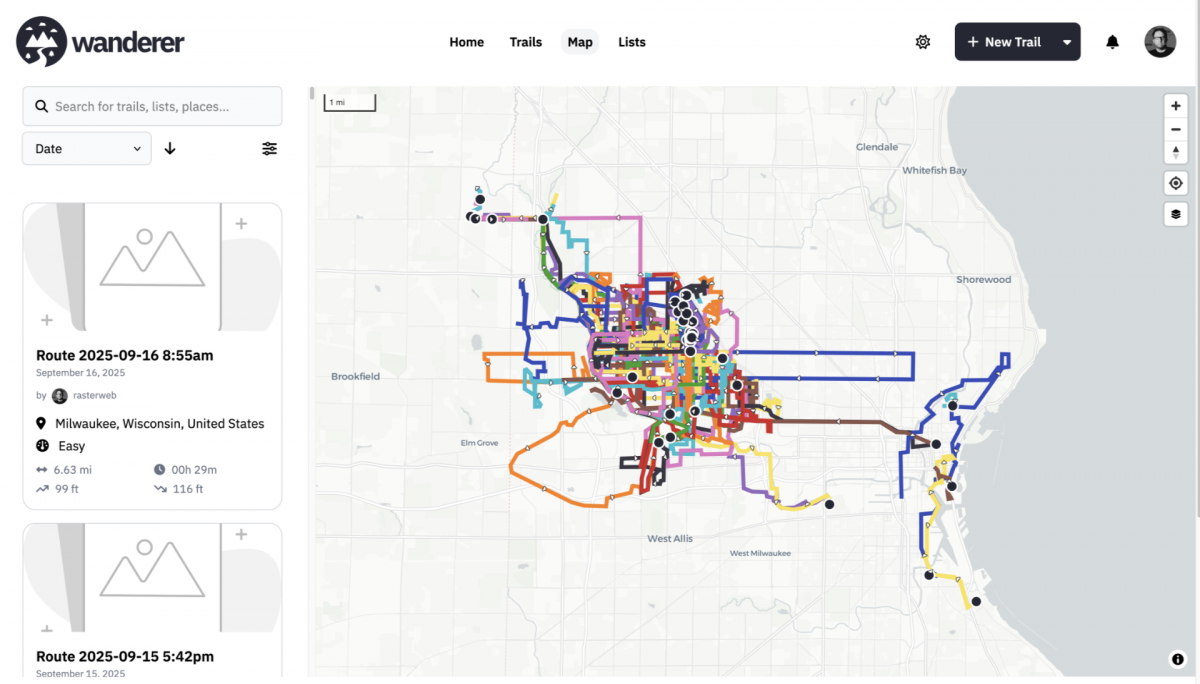Toggle sort direction arrow
The image size is (1200, 684).
pyautogui.click(x=170, y=148)
